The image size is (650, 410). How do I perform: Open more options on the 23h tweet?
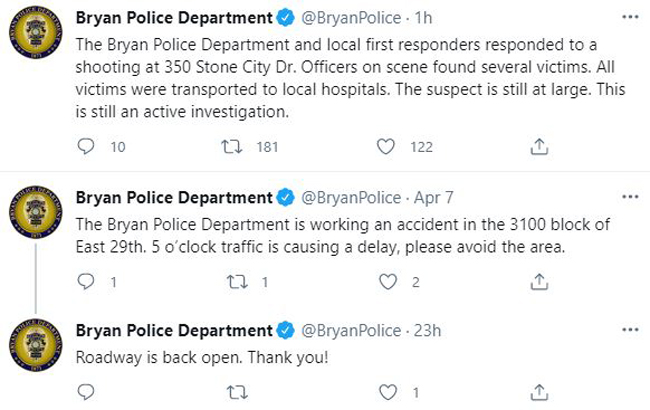[x=630, y=330]
